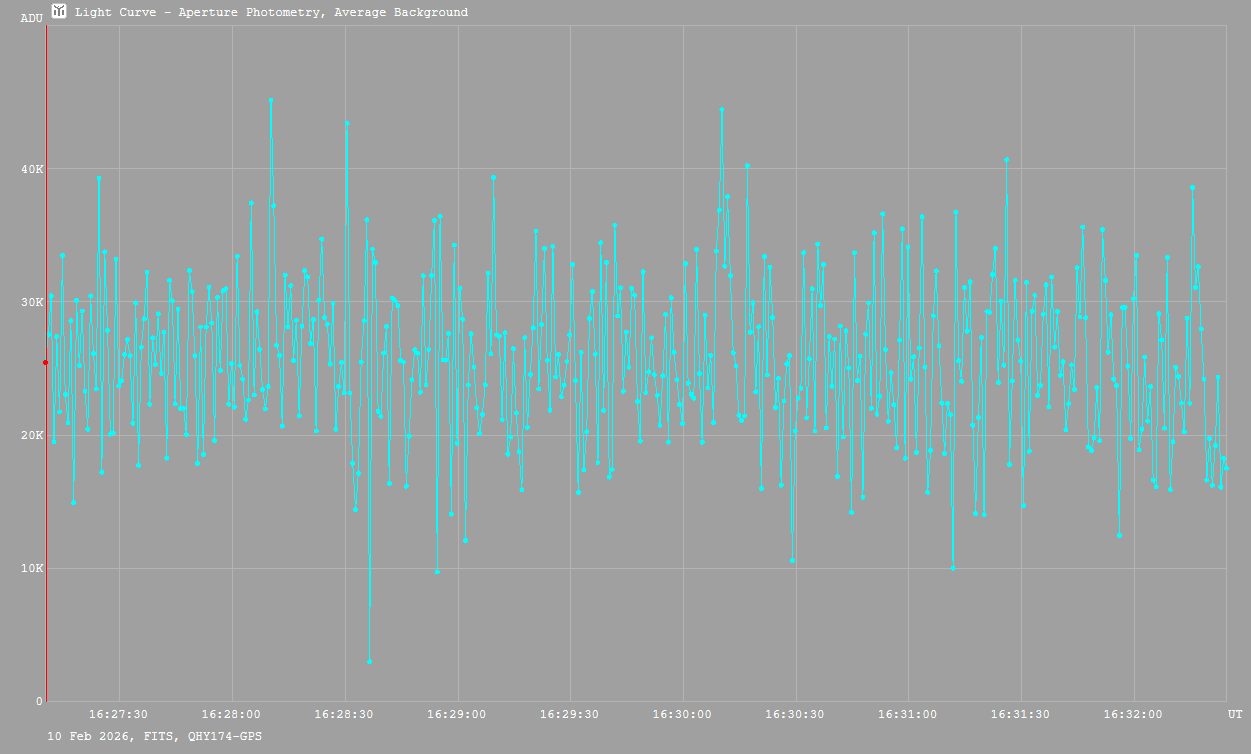
Task: Click the 30K y-axis label
Action: [x=32, y=302]
